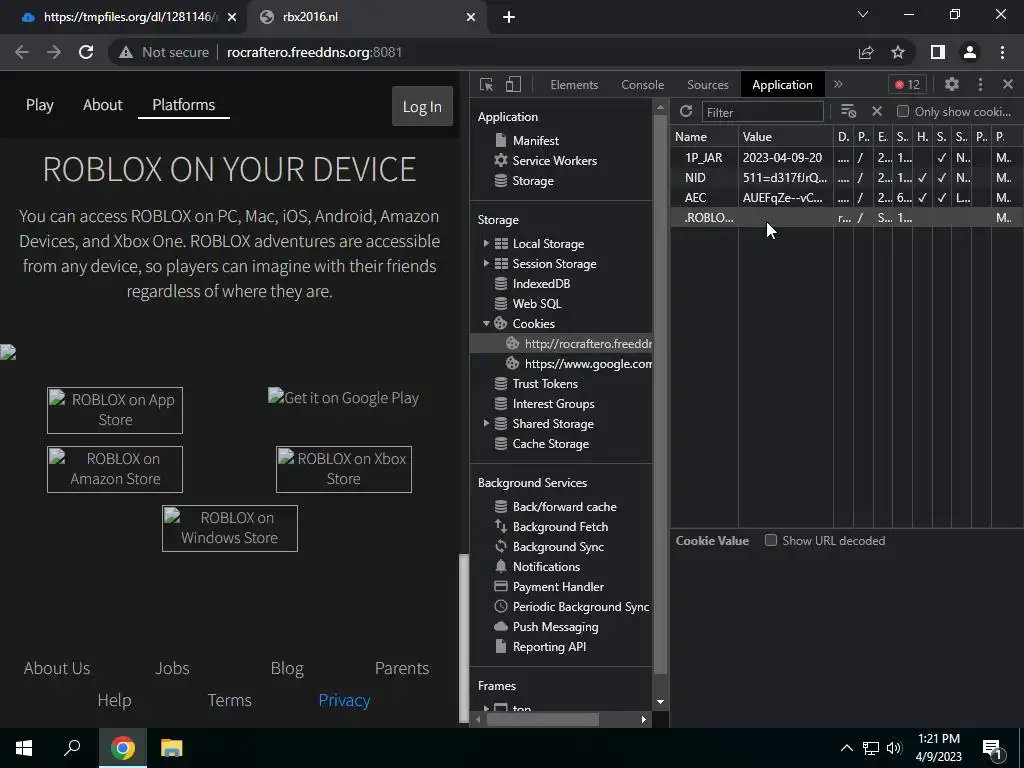Click the page vertical scrollbar thumb
This screenshot has height=768, width=1024.
pyautogui.click(x=464, y=637)
